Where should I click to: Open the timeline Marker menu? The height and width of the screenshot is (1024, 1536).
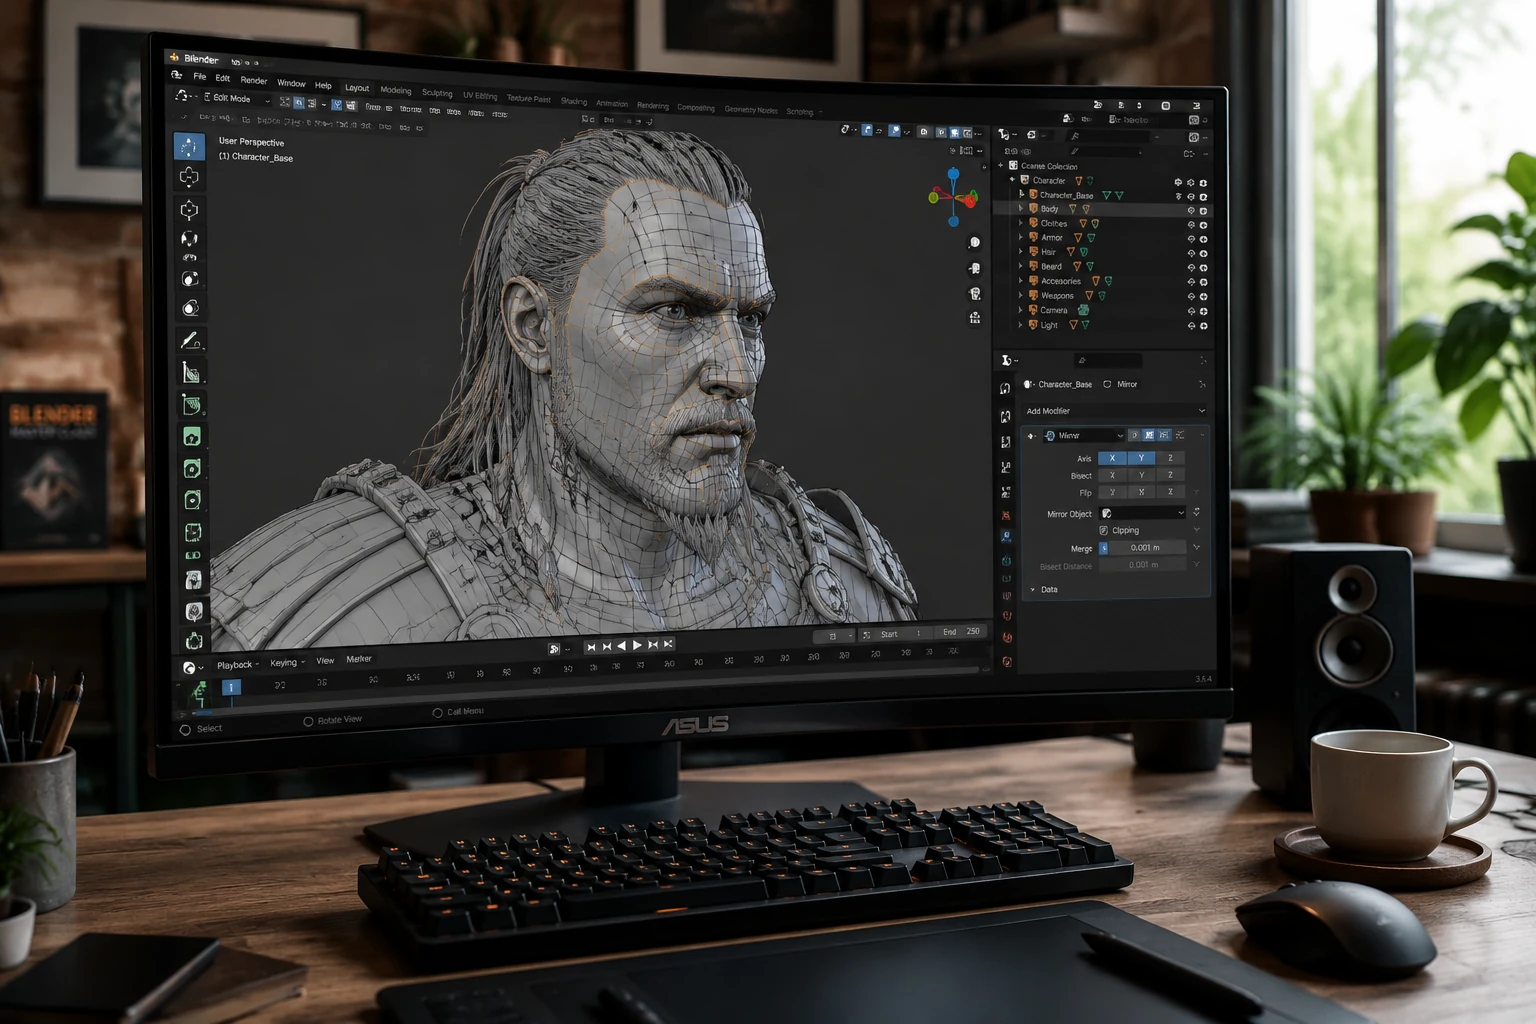359,659
